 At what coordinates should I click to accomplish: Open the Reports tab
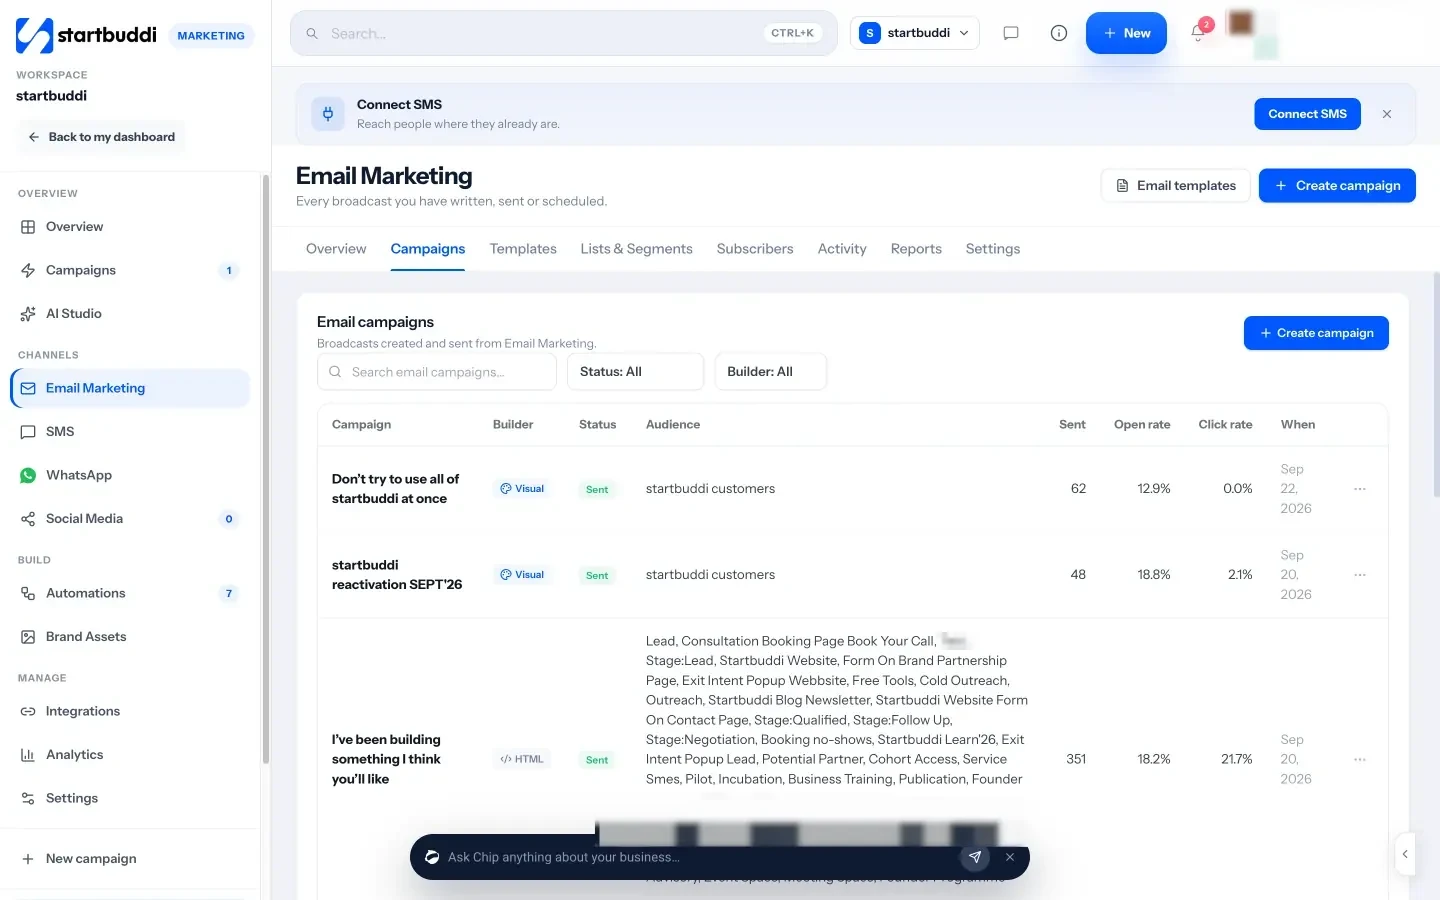click(916, 249)
